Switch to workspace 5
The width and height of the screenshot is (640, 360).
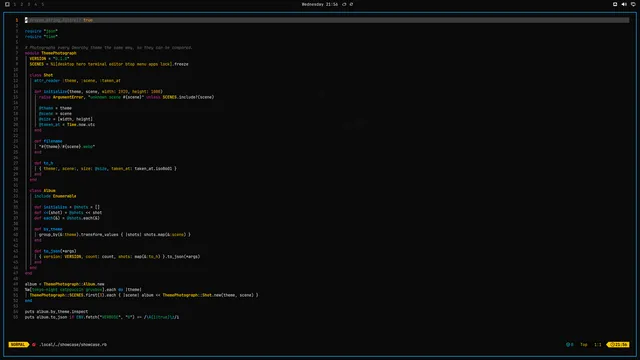tap(42, 4)
